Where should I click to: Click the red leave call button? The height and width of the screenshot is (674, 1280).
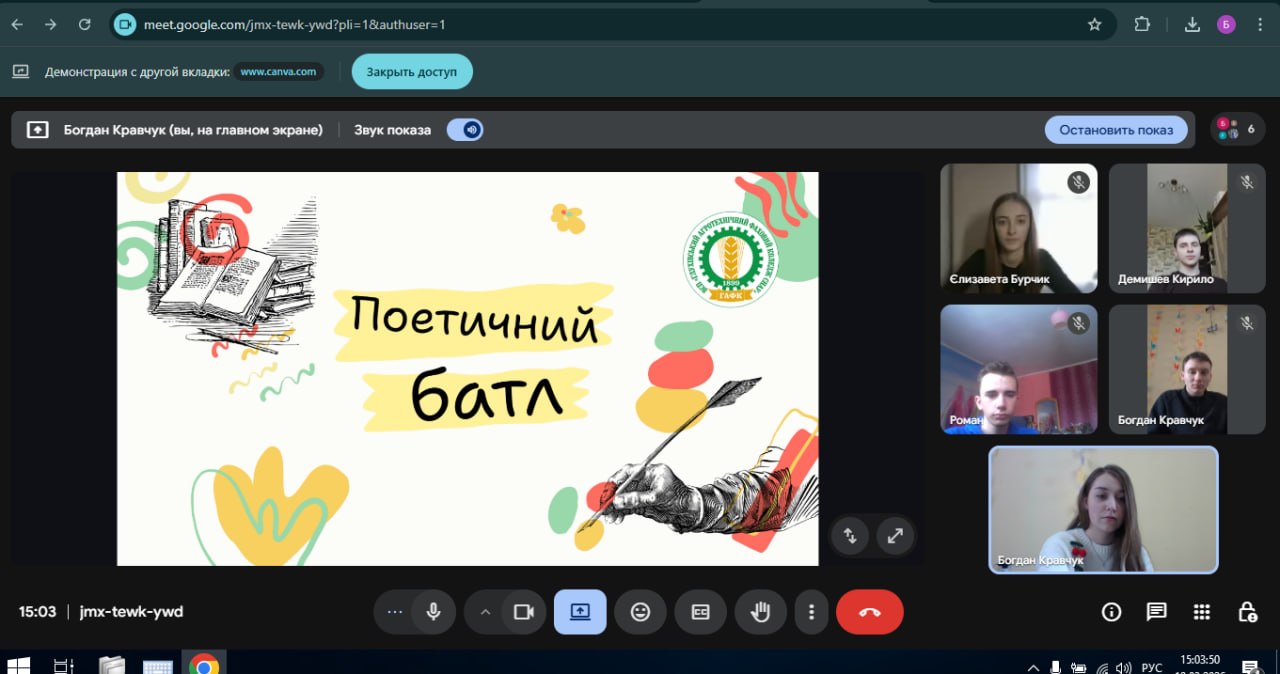tap(869, 612)
